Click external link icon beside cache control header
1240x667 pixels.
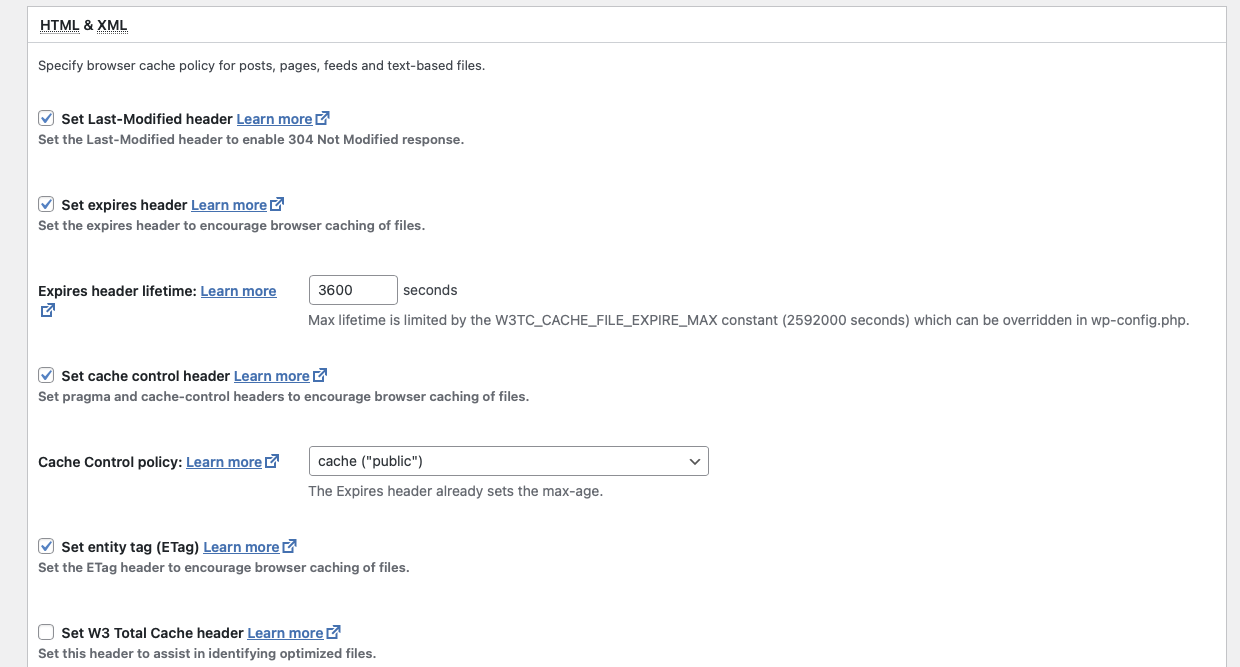click(x=320, y=376)
